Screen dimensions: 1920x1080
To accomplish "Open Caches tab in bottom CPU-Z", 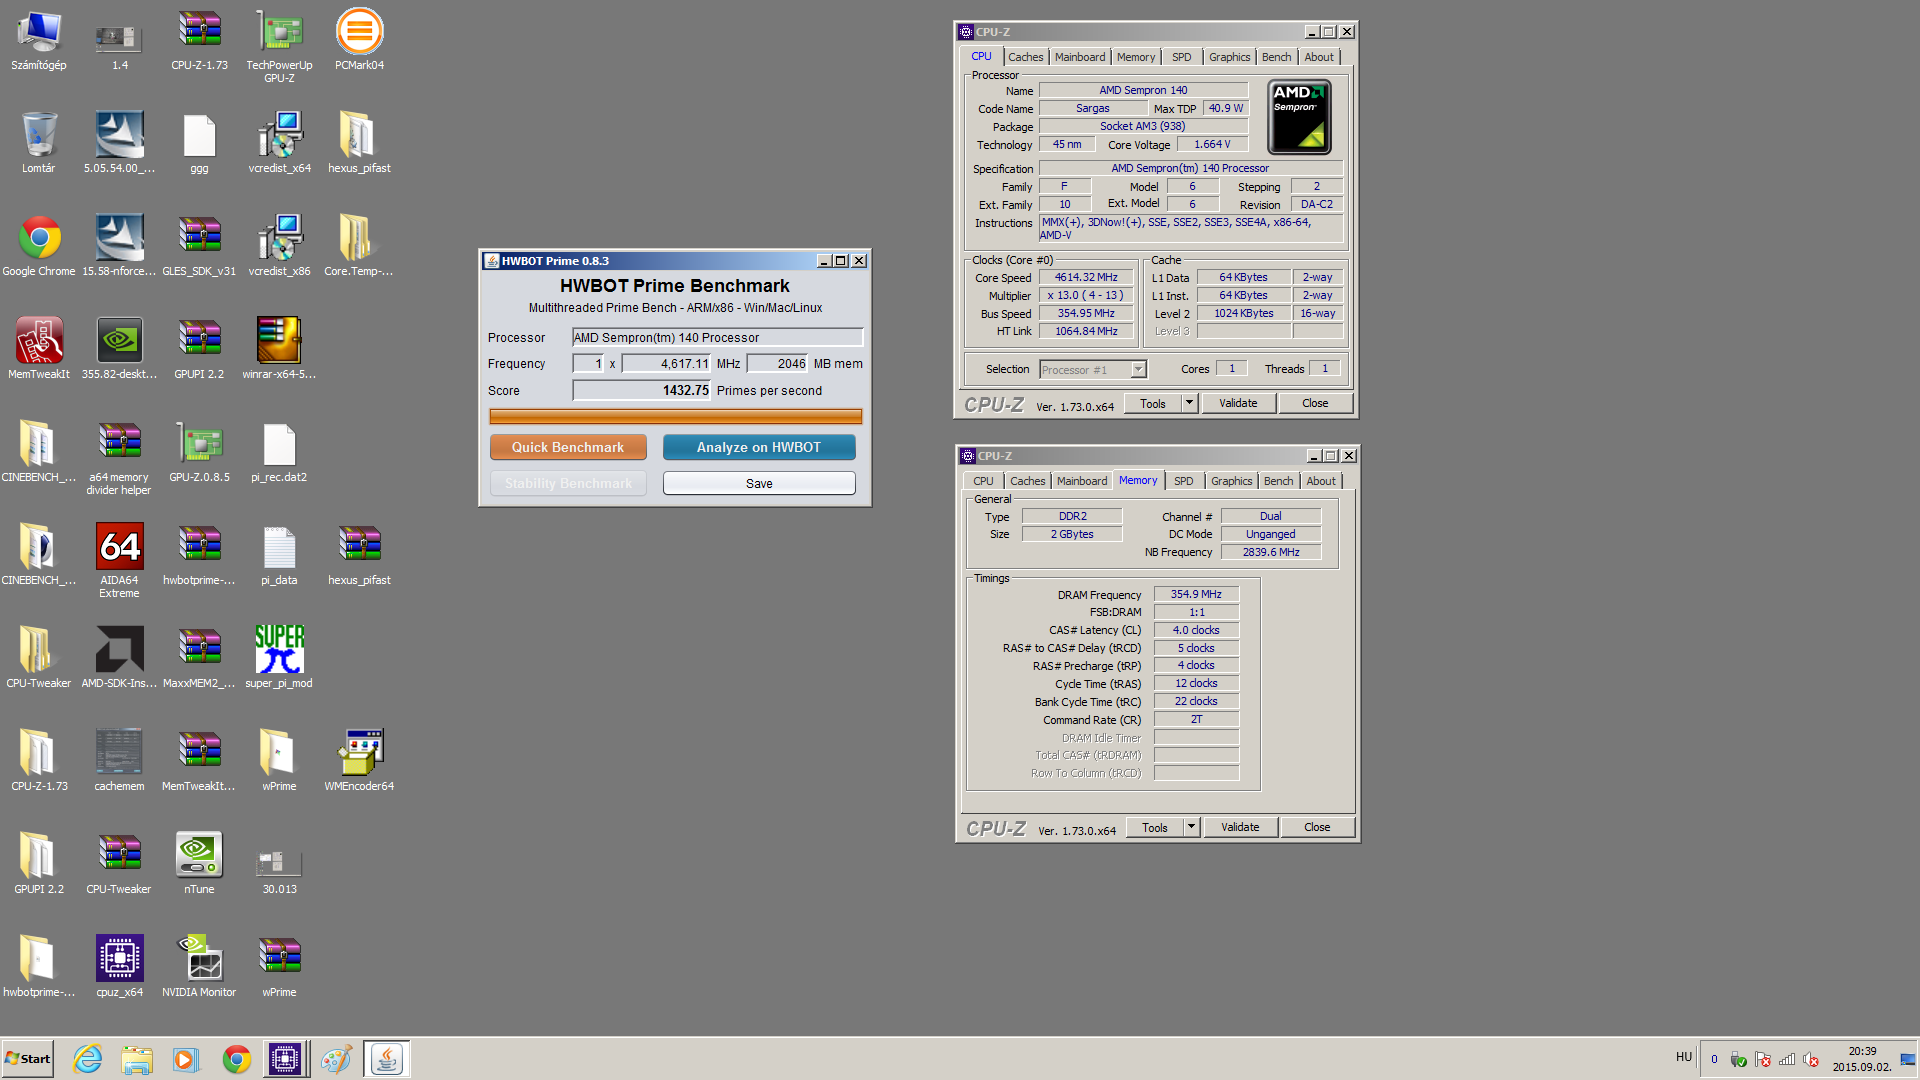I will click(x=1027, y=481).
